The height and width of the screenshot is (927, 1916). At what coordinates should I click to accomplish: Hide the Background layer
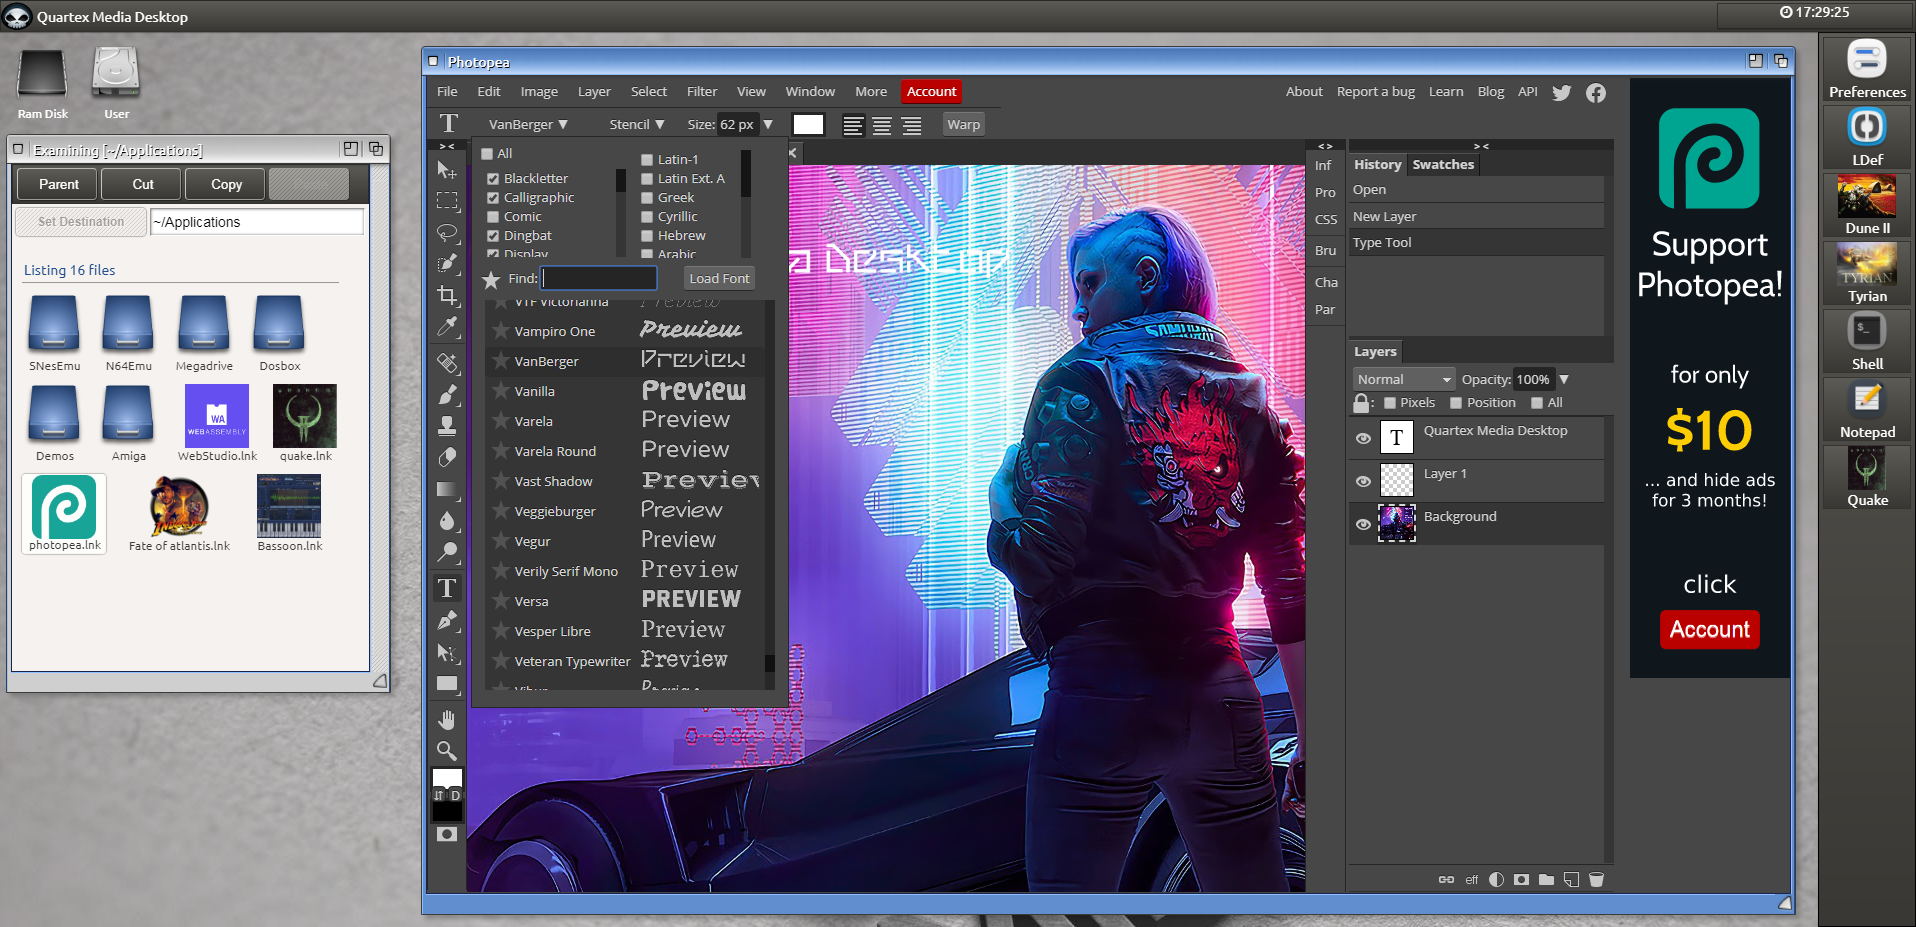pyautogui.click(x=1363, y=523)
